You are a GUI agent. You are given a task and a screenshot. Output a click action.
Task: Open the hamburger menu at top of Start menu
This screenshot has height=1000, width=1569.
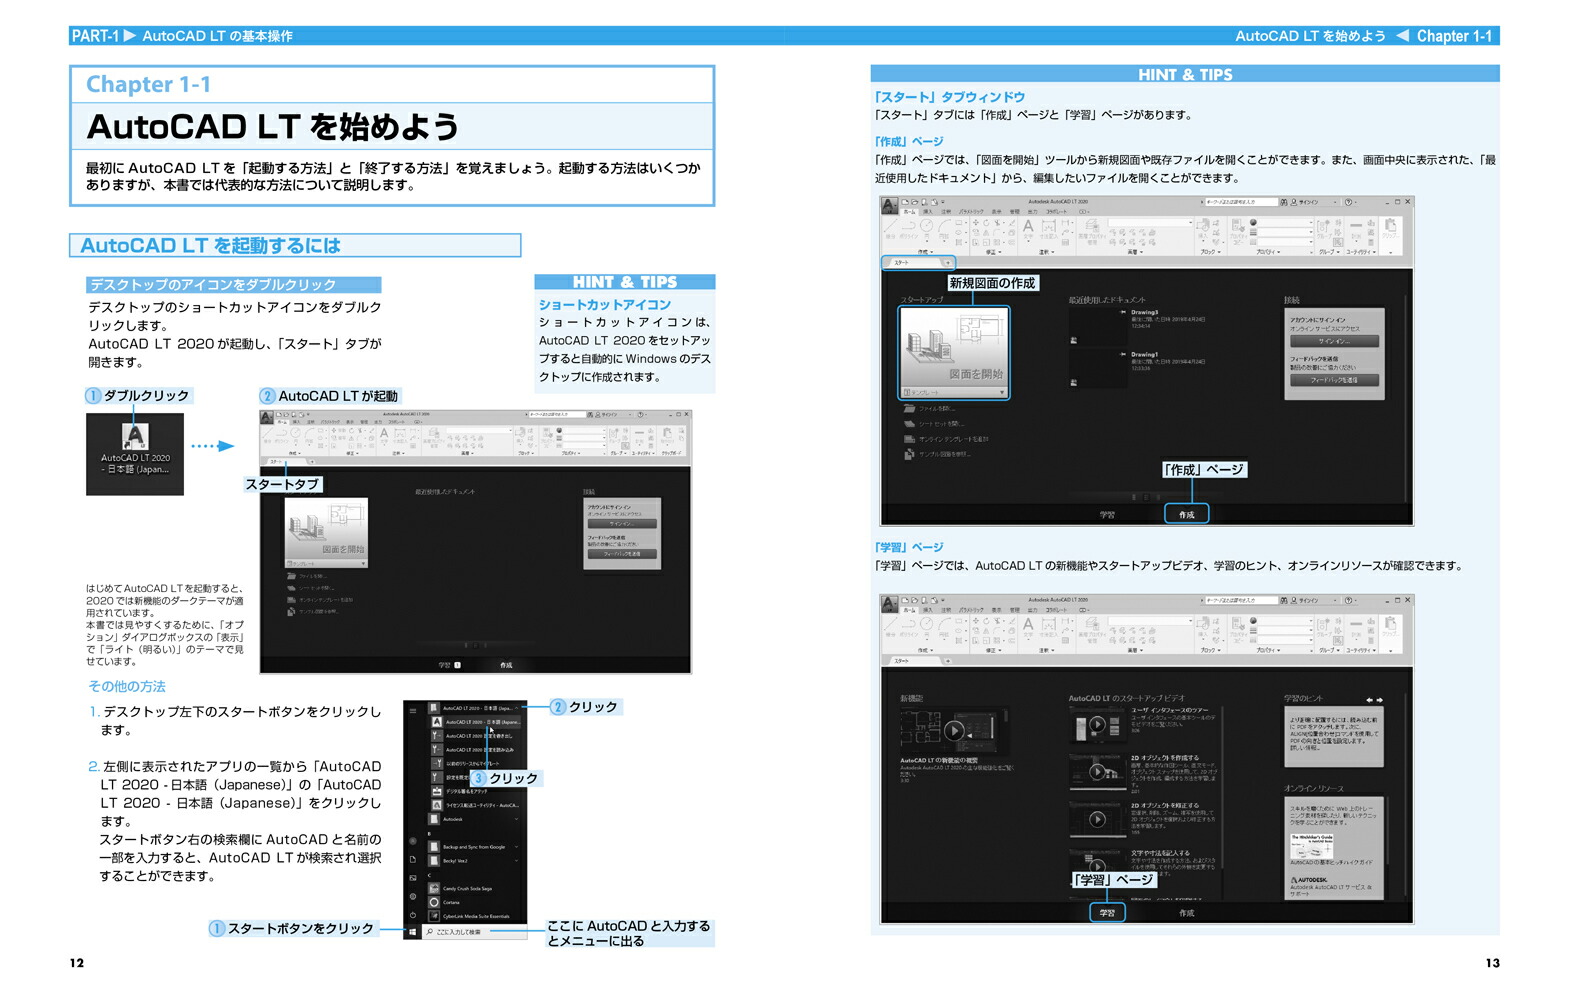[x=412, y=711]
